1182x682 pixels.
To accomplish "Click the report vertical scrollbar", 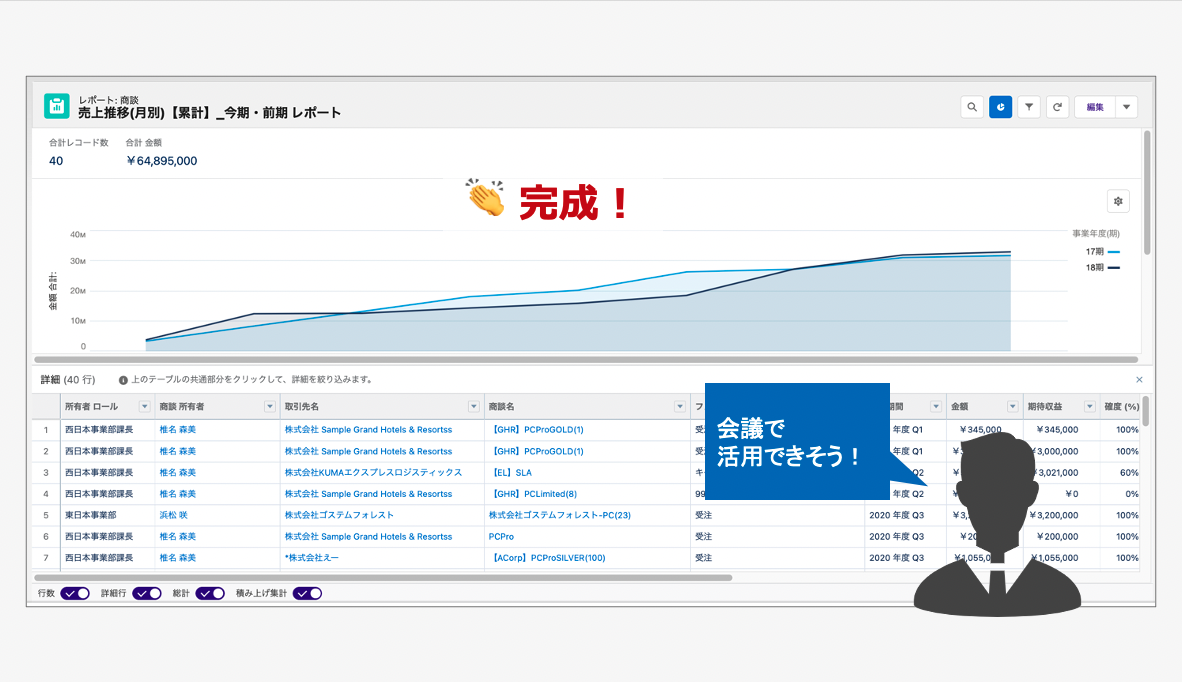I will click(x=1147, y=194).
